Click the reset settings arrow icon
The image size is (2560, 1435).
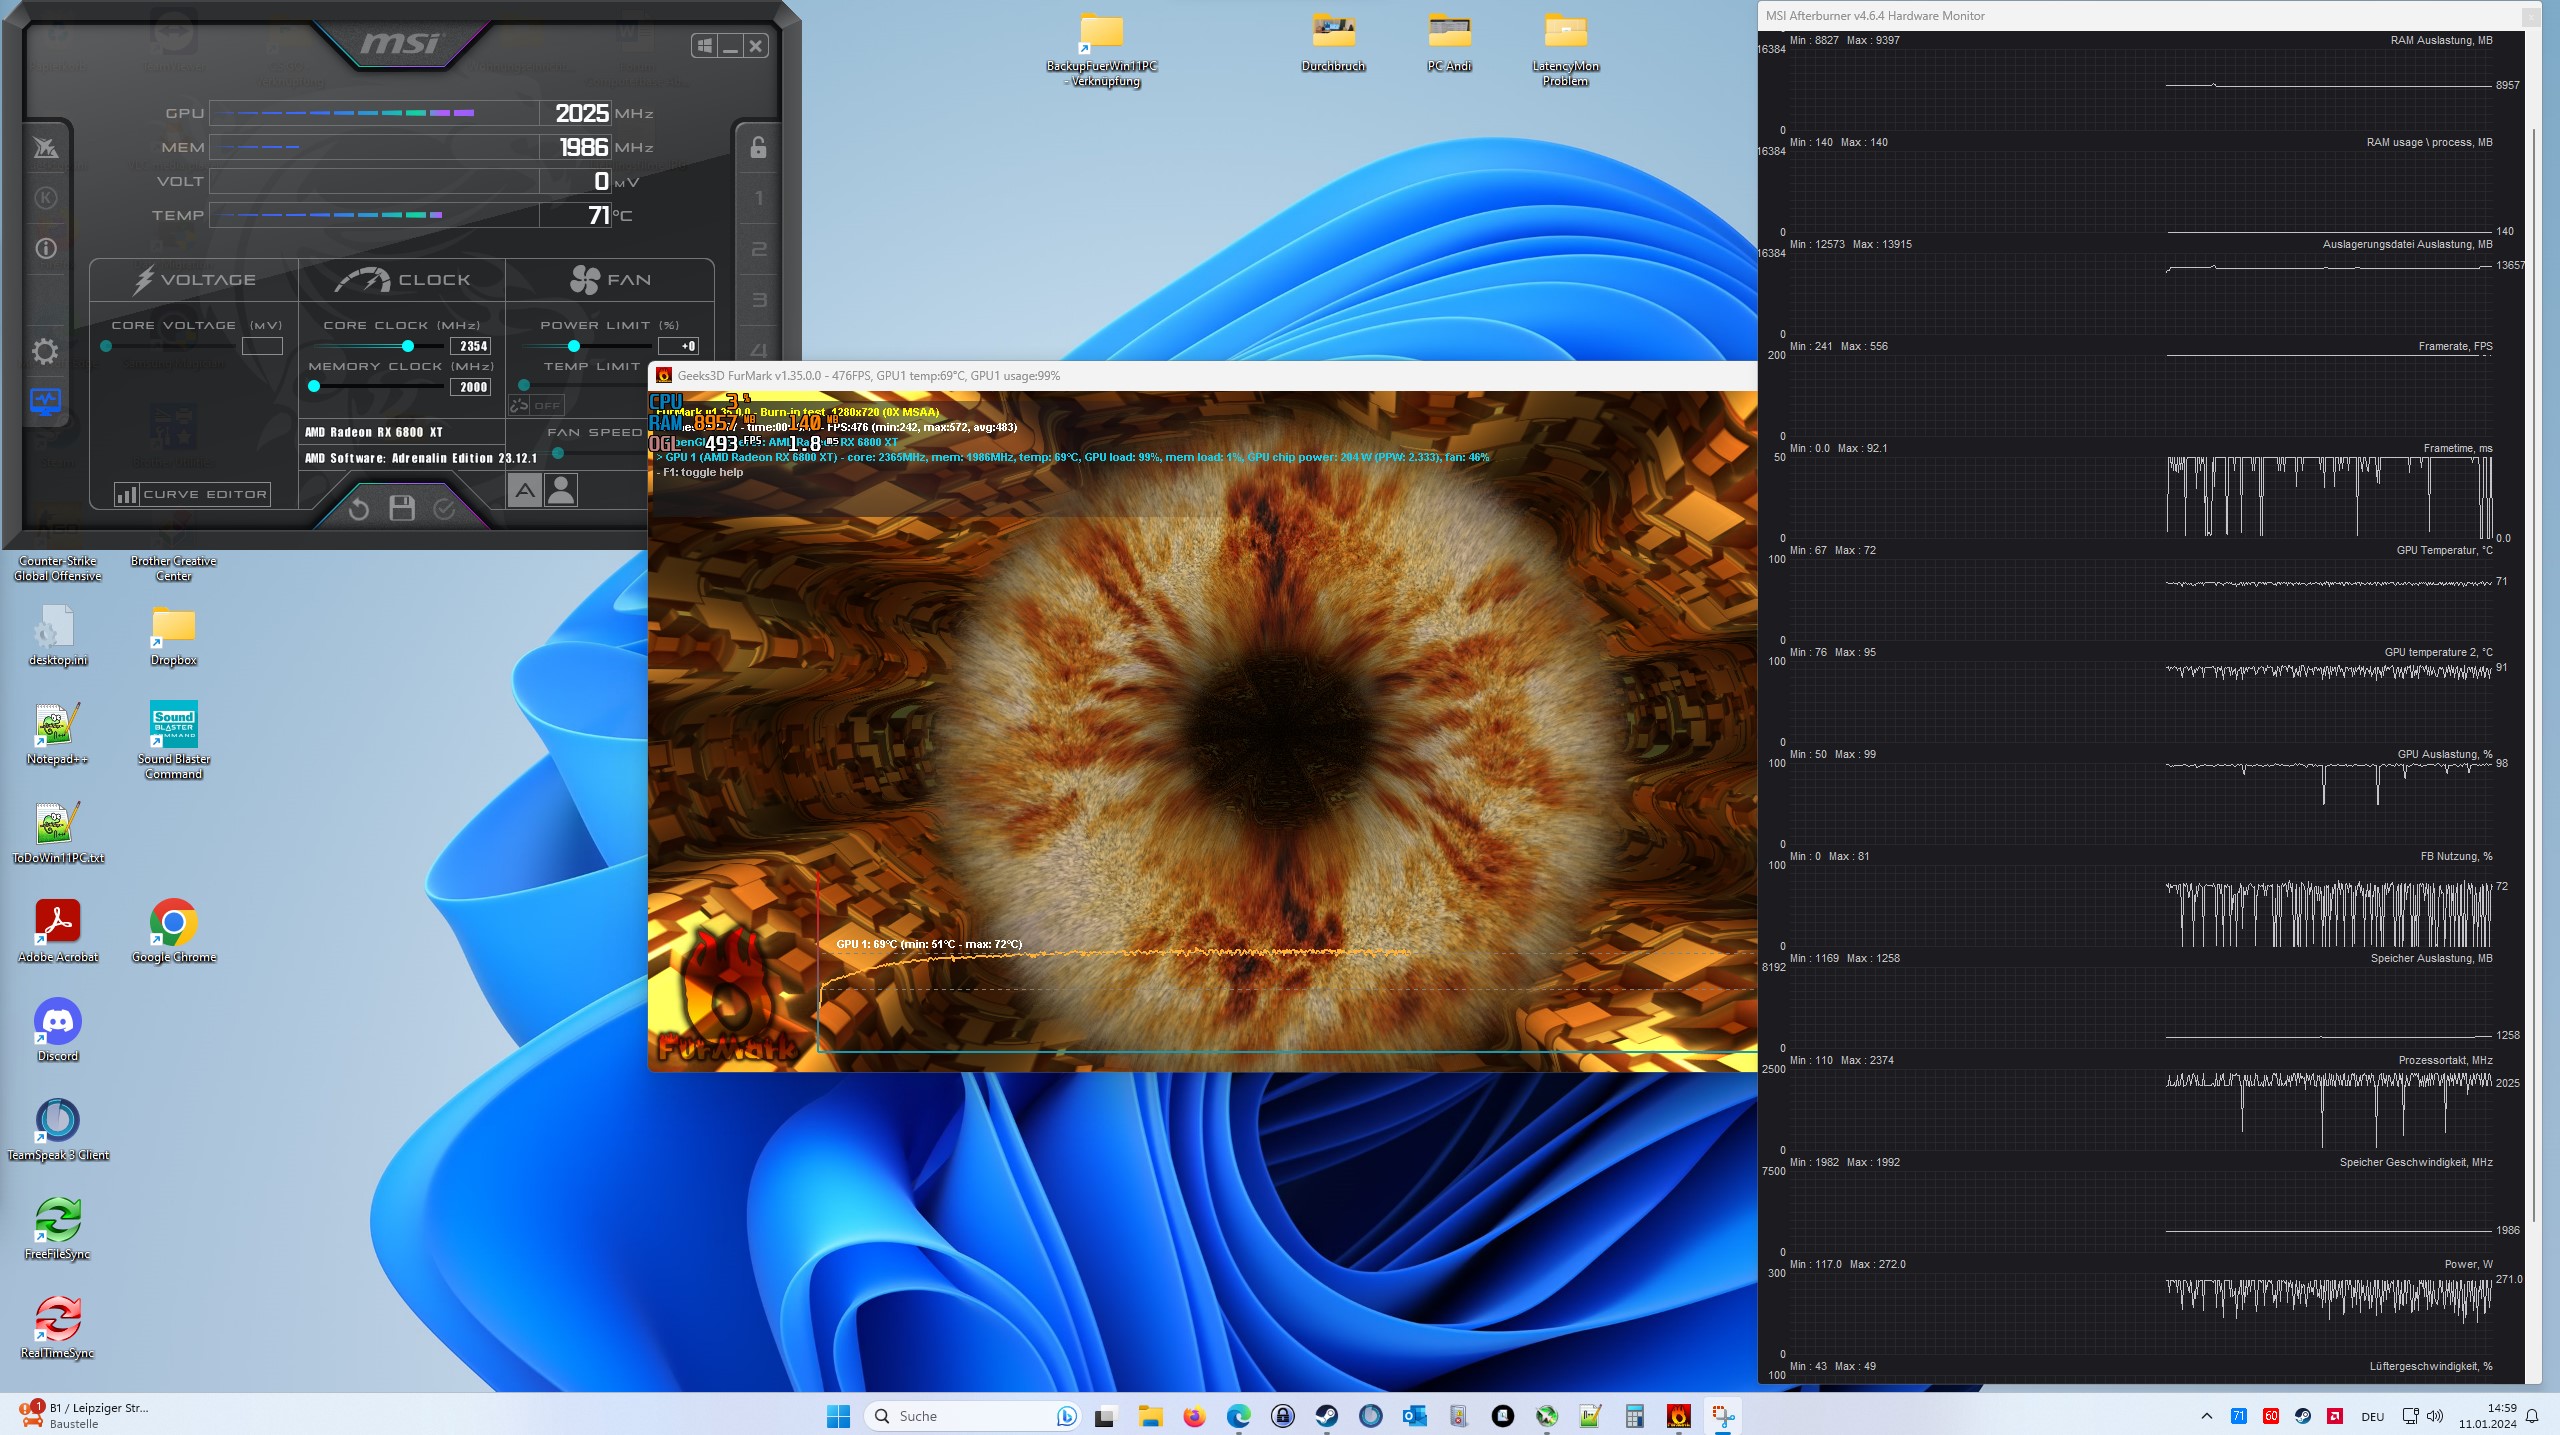358,509
